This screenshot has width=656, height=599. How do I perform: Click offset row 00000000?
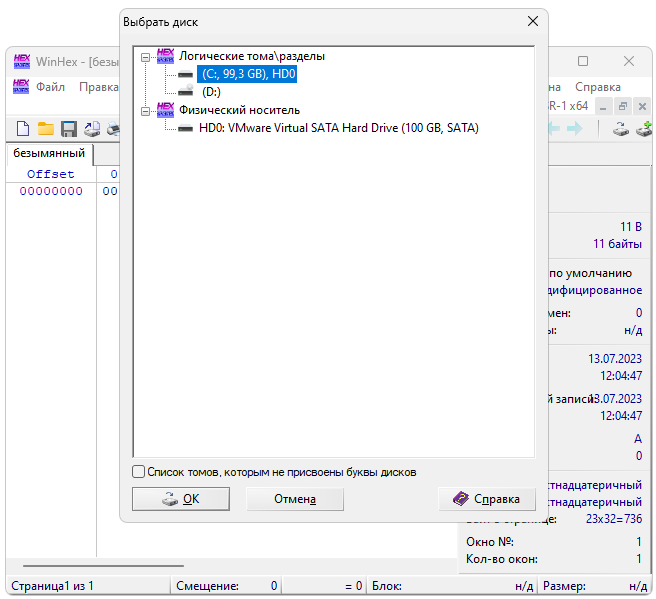[x=51, y=191]
